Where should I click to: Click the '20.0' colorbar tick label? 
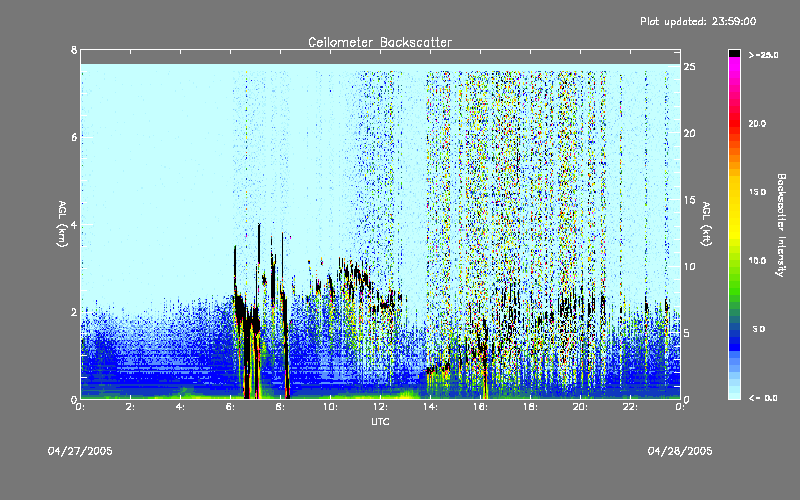click(x=757, y=123)
